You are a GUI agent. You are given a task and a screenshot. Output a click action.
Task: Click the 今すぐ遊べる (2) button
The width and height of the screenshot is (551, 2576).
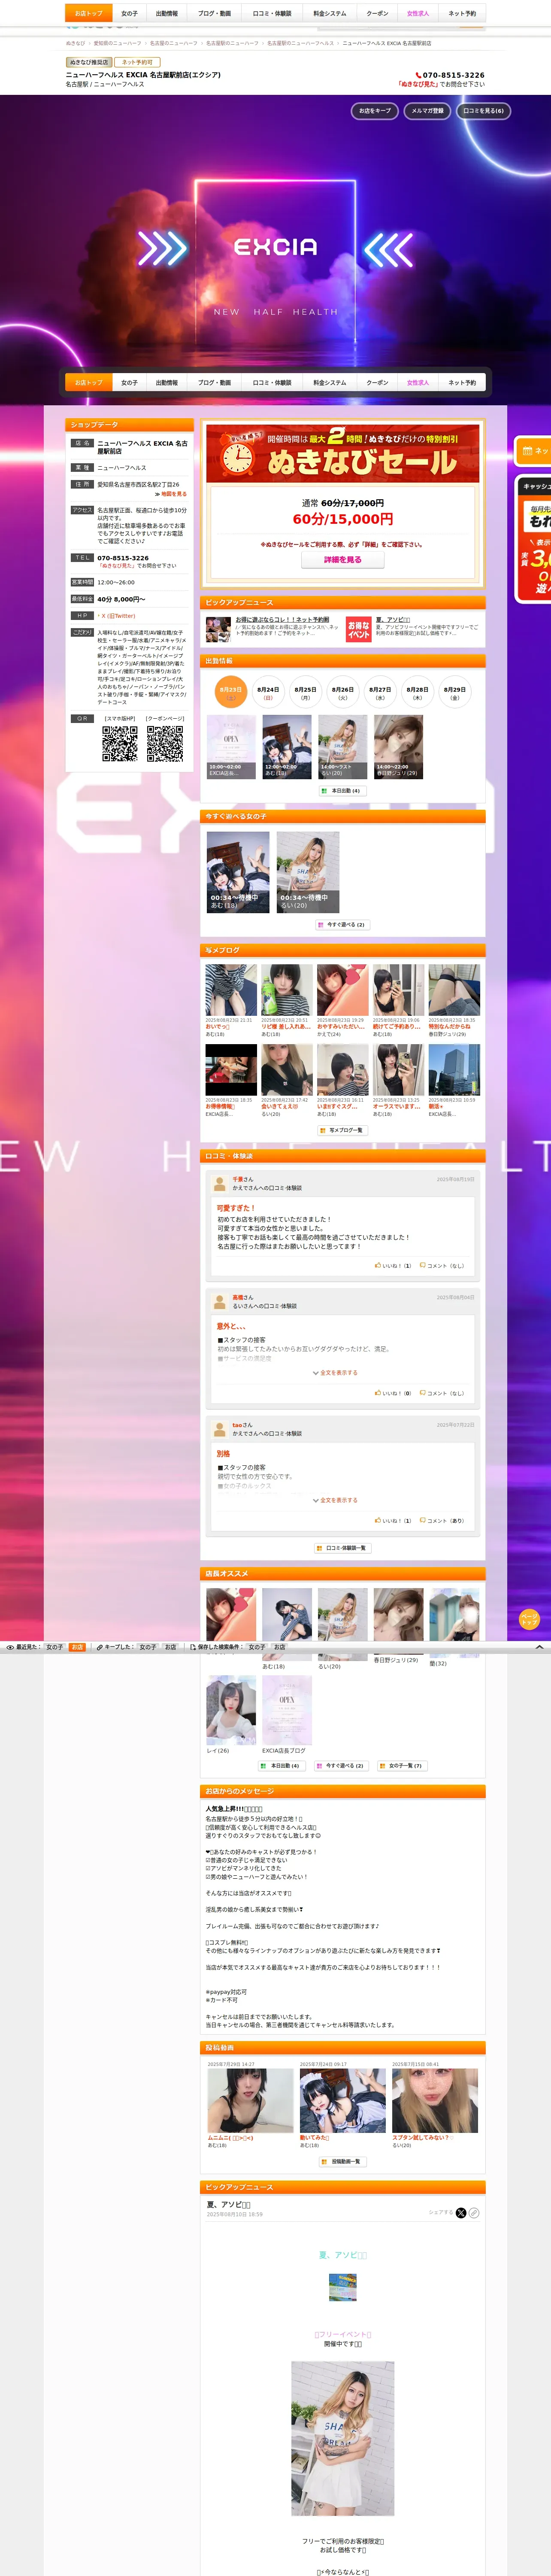pyautogui.click(x=342, y=925)
